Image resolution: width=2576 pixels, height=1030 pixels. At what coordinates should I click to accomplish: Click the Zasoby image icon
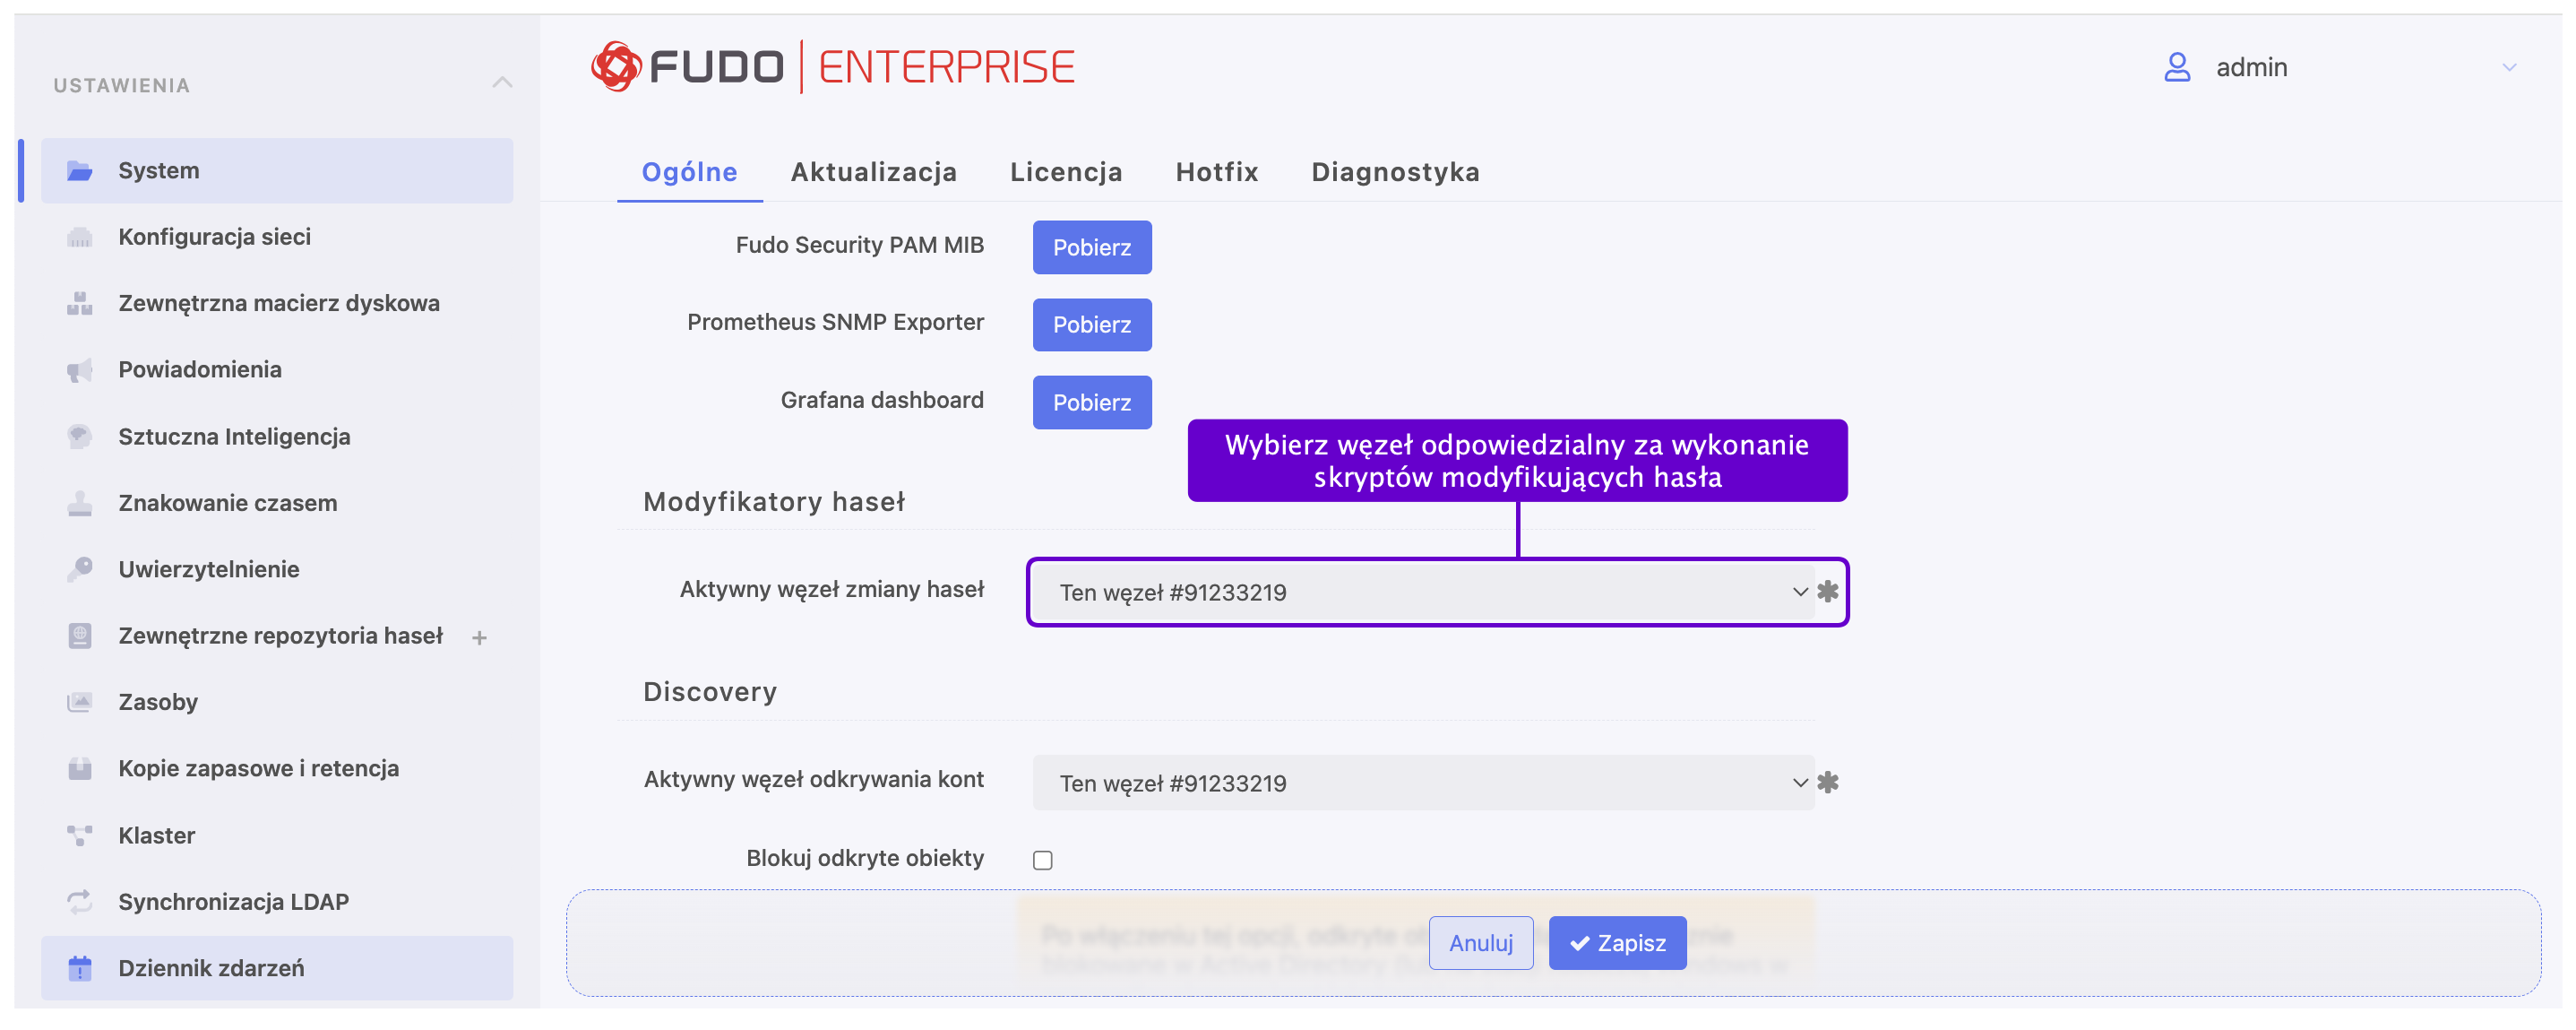[x=80, y=703]
